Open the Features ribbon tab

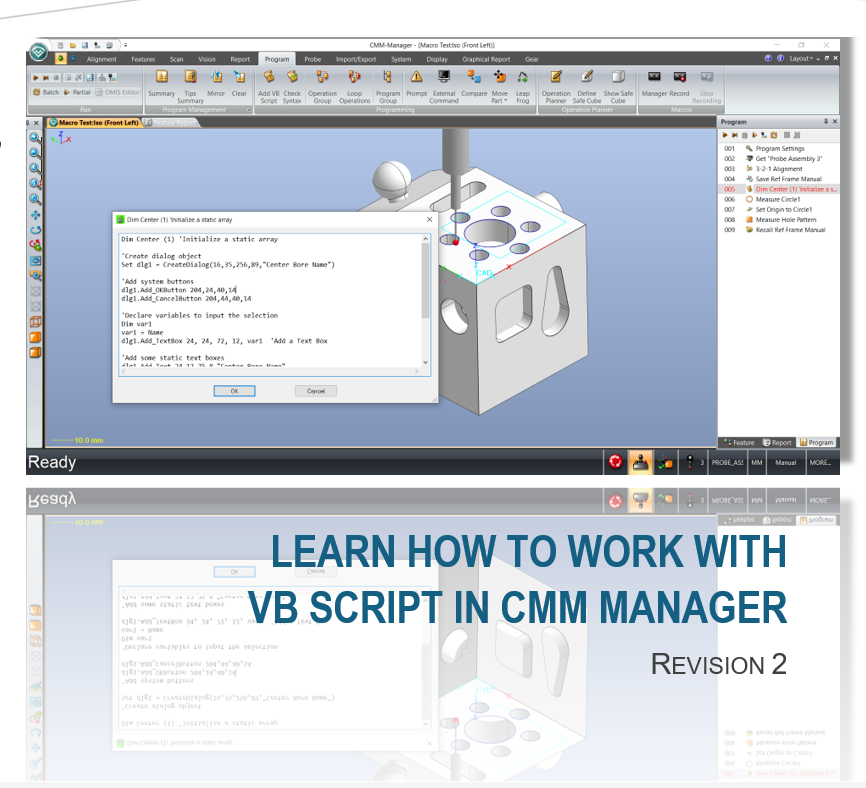tap(143, 59)
